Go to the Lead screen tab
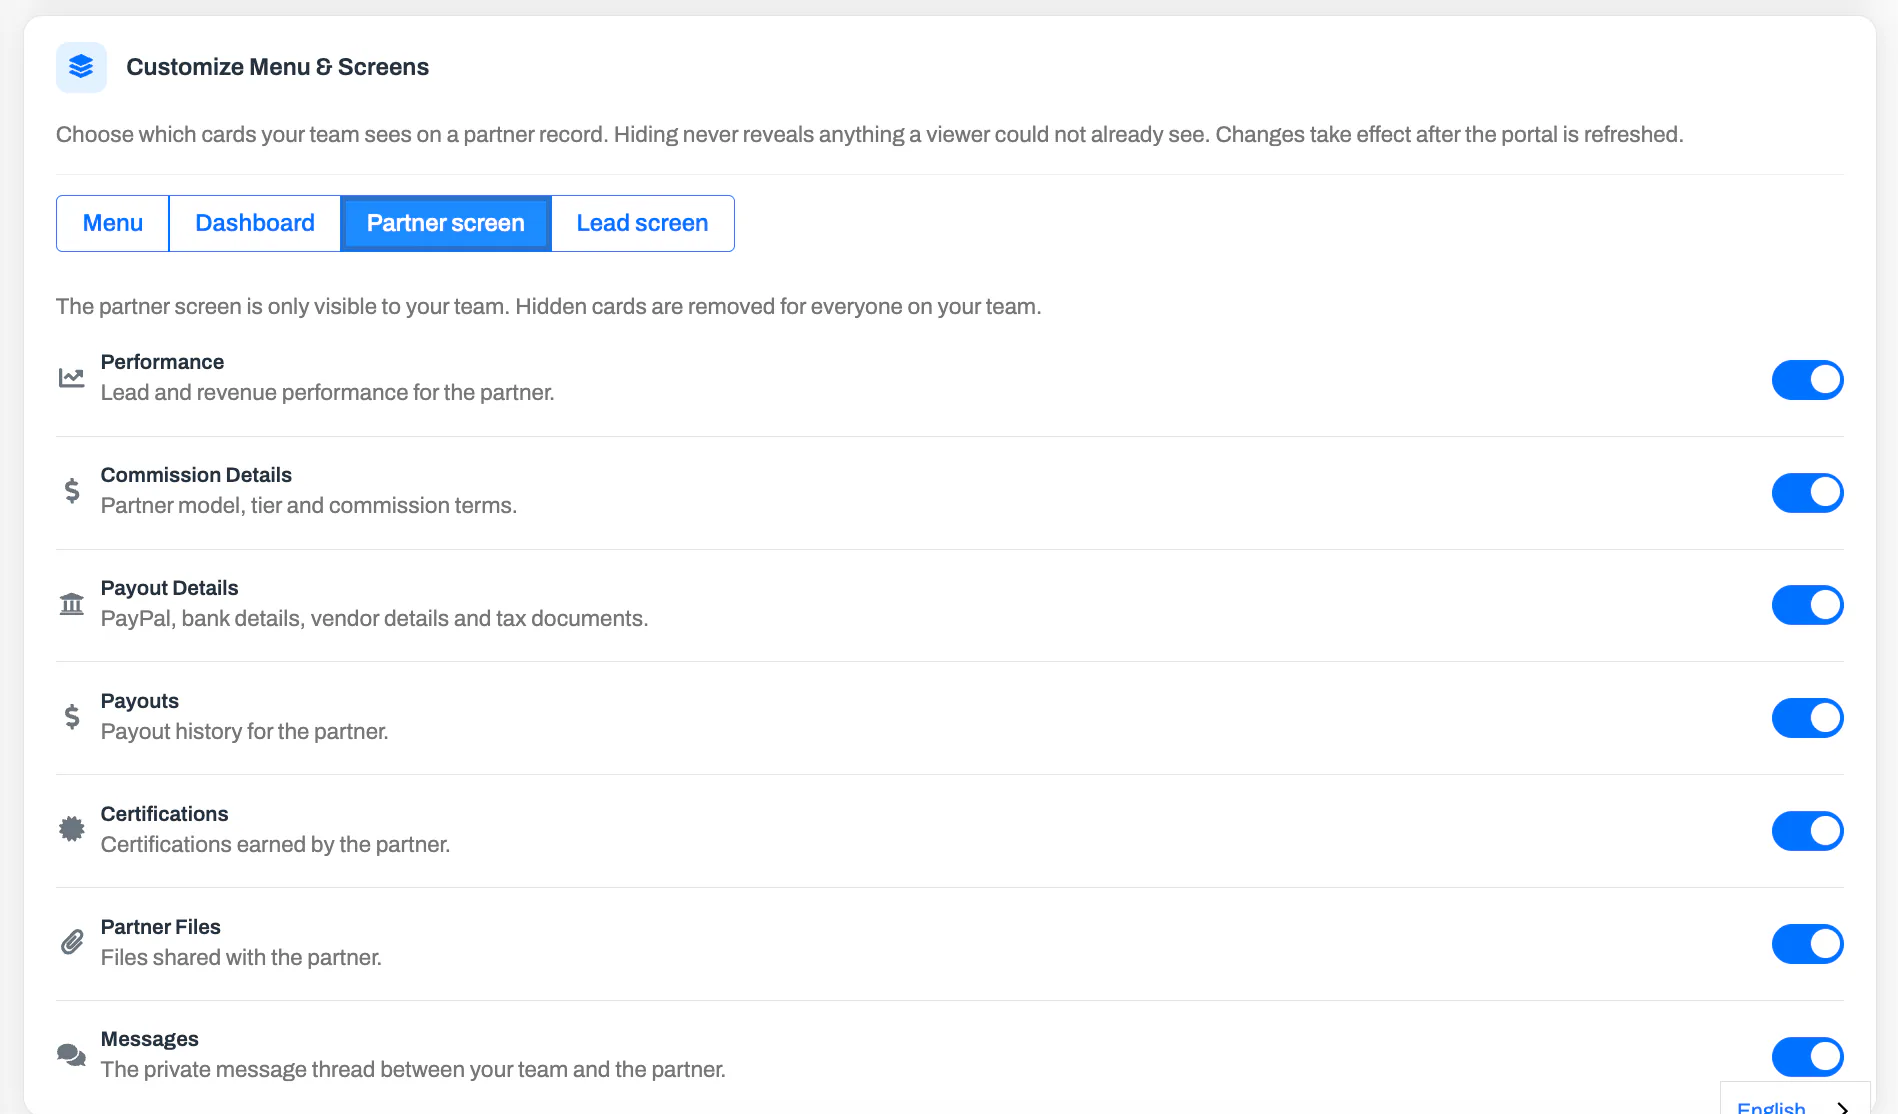Viewport: 1898px width, 1114px height. (642, 223)
